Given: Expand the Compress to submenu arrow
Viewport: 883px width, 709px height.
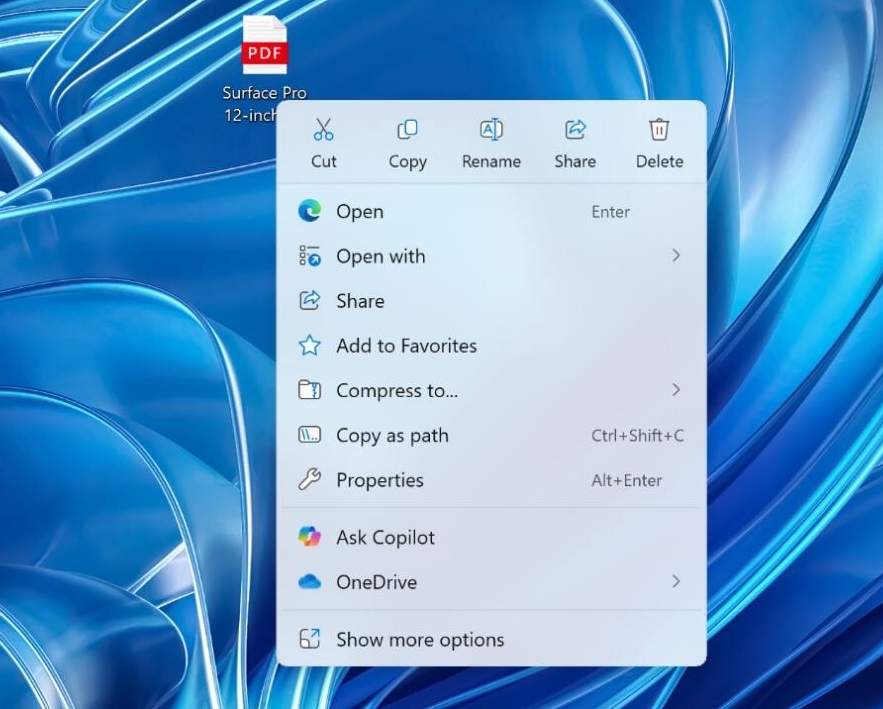Looking at the screenshot, I should click(x=676, y=390).
